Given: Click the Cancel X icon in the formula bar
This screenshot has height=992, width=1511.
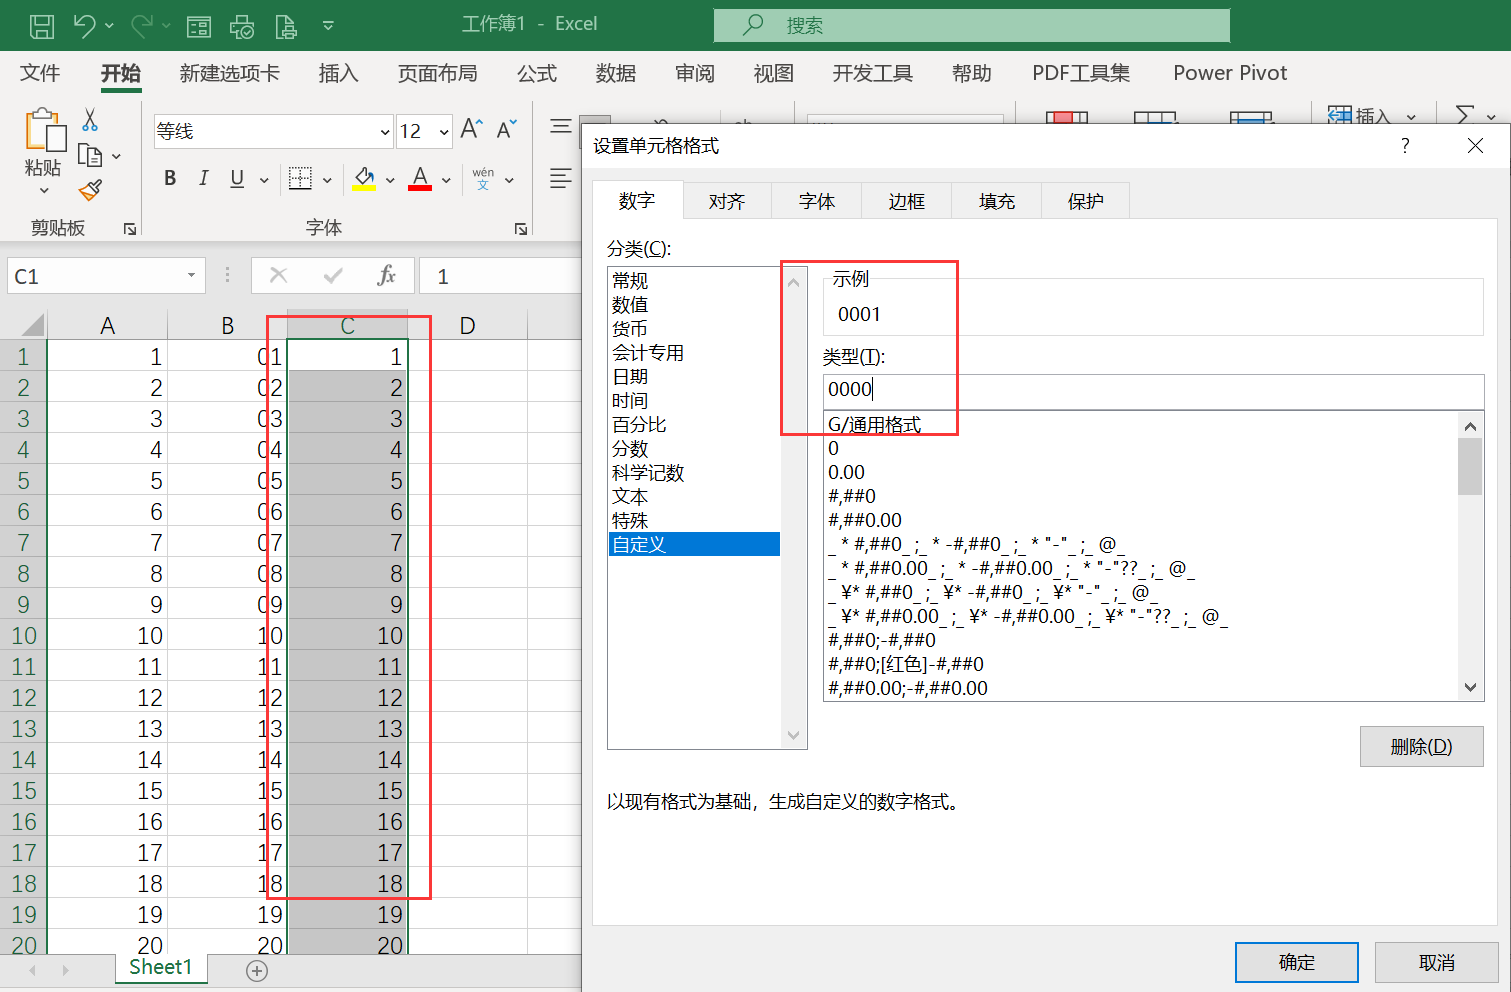Looking at the screenshot, I should pyautogui.click(x=279, y=276).
